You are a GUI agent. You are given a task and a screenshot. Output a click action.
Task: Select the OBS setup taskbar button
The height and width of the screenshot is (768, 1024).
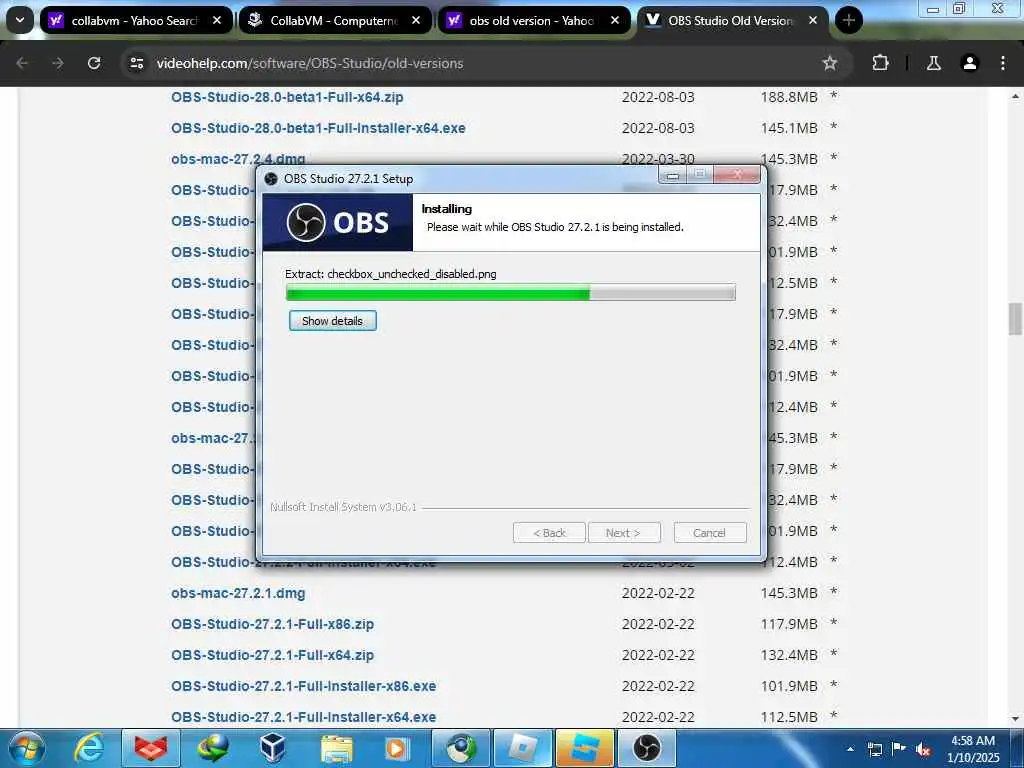coord(647,748)
